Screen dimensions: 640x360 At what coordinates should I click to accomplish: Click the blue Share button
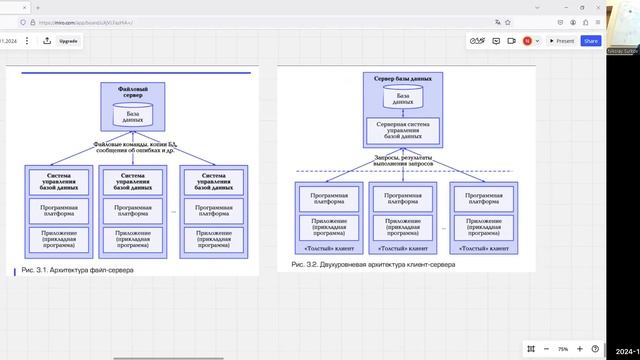pos(591,41)
